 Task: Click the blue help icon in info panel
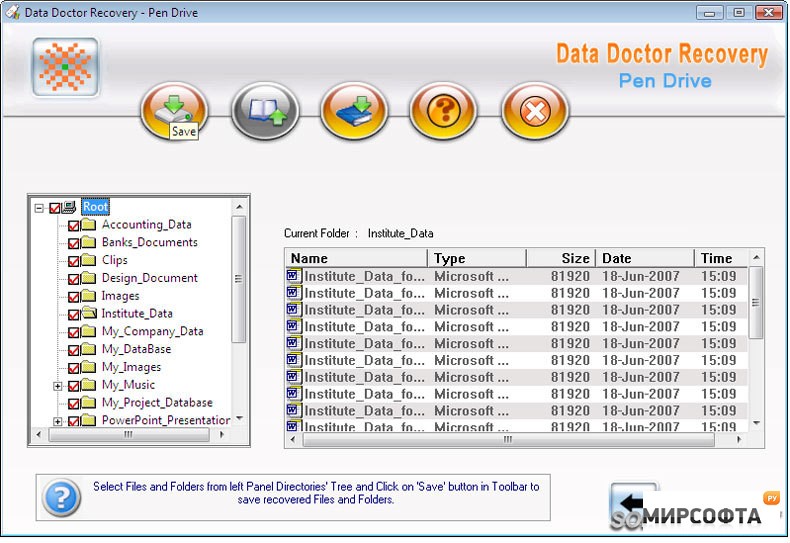[x=61, y=497]
